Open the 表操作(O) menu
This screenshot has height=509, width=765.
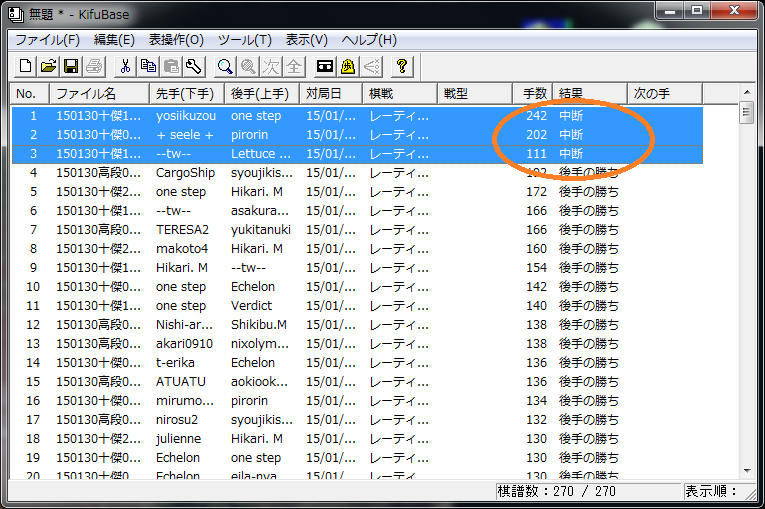pyautogui.click(x=176, y=40)
